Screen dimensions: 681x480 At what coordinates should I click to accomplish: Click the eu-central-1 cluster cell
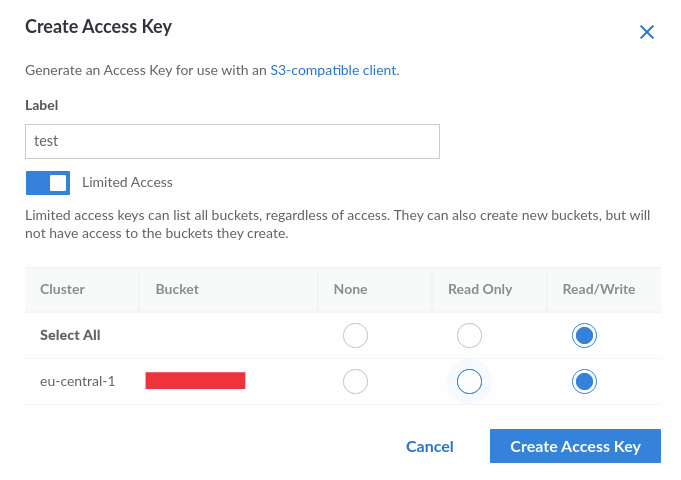77,381
